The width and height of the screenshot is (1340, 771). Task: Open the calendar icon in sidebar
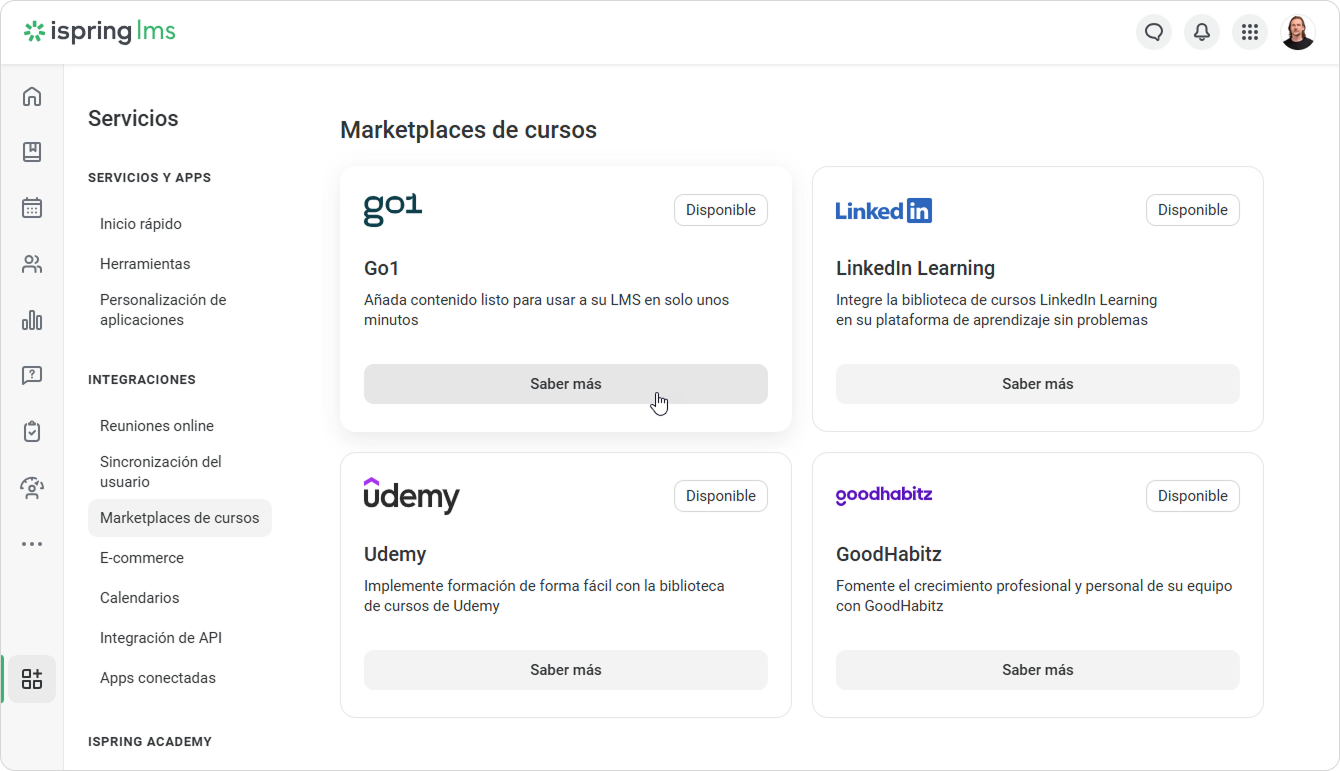pyautogui.click(x=32, y=208)
